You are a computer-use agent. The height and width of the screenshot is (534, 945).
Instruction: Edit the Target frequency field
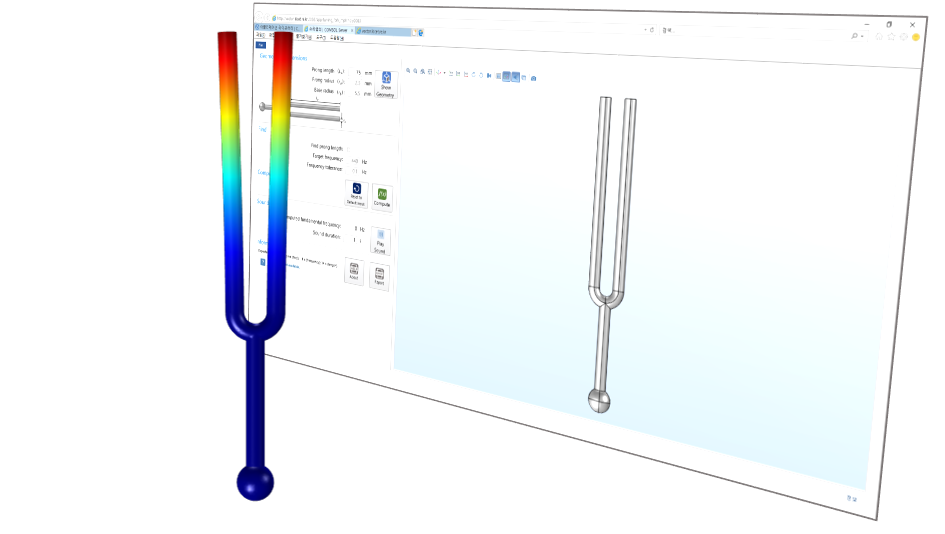click(x=355, y=160)
